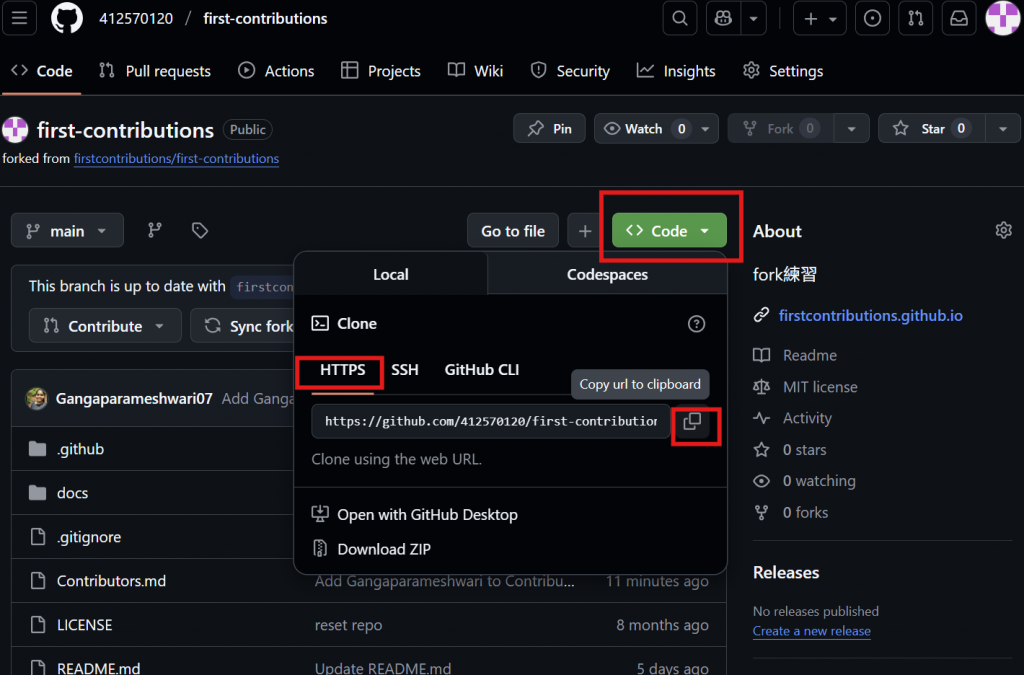Screen dimensions: 1024x675
Task: Open the create new plus menu
Action: 820,18
